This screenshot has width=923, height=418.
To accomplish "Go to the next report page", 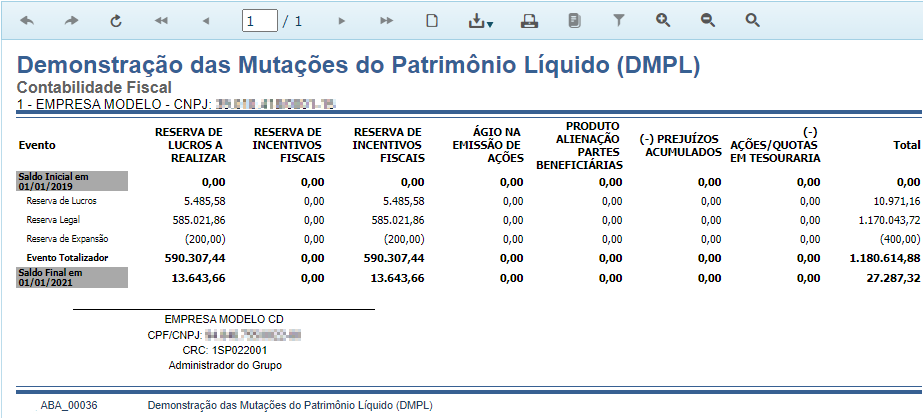I will [341, 21].
